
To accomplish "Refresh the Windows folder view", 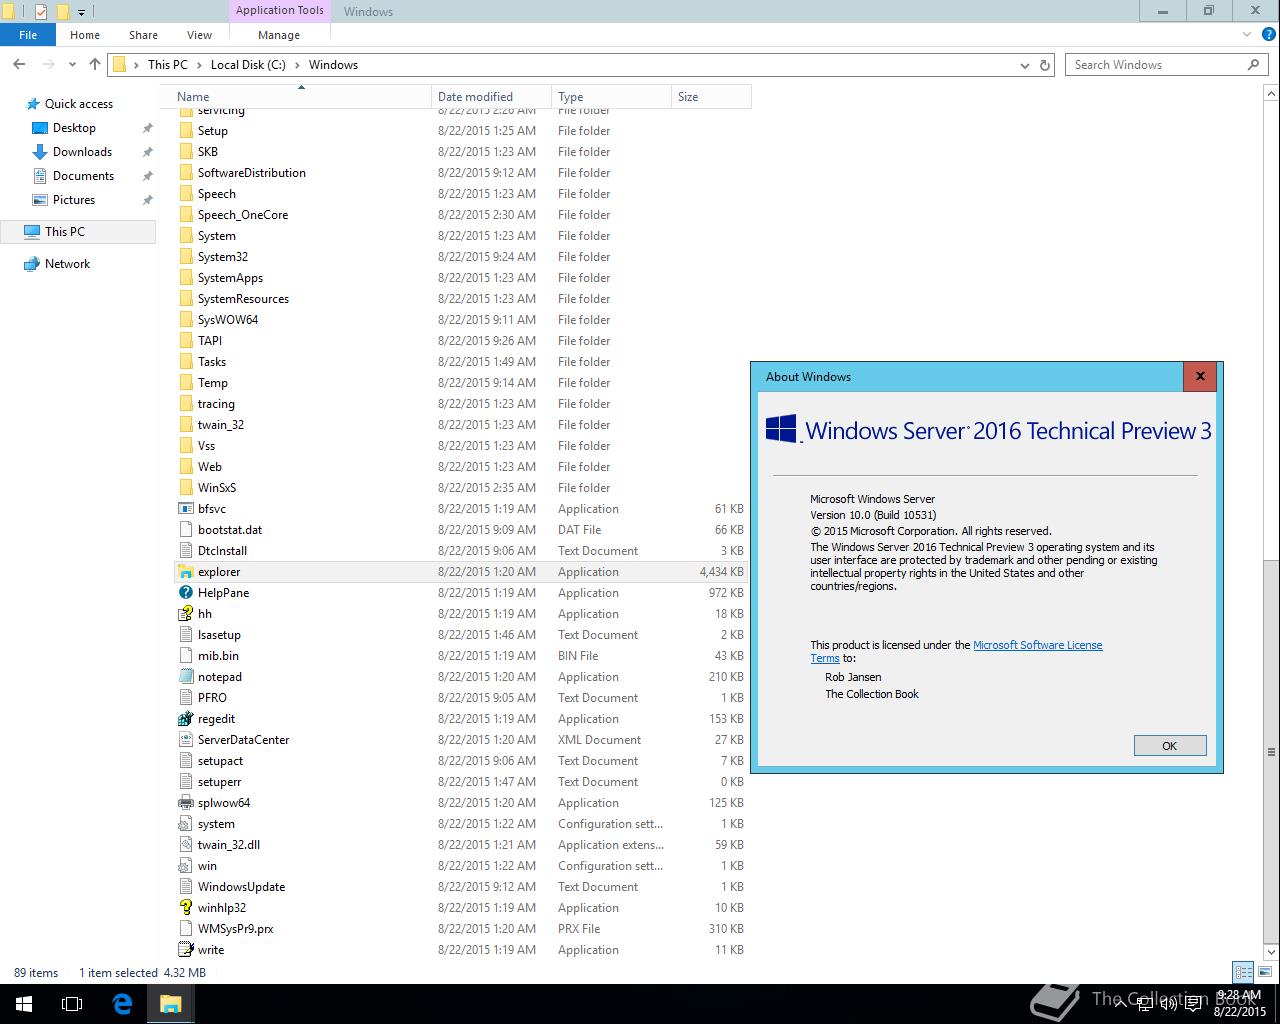I will (1045, 65).
